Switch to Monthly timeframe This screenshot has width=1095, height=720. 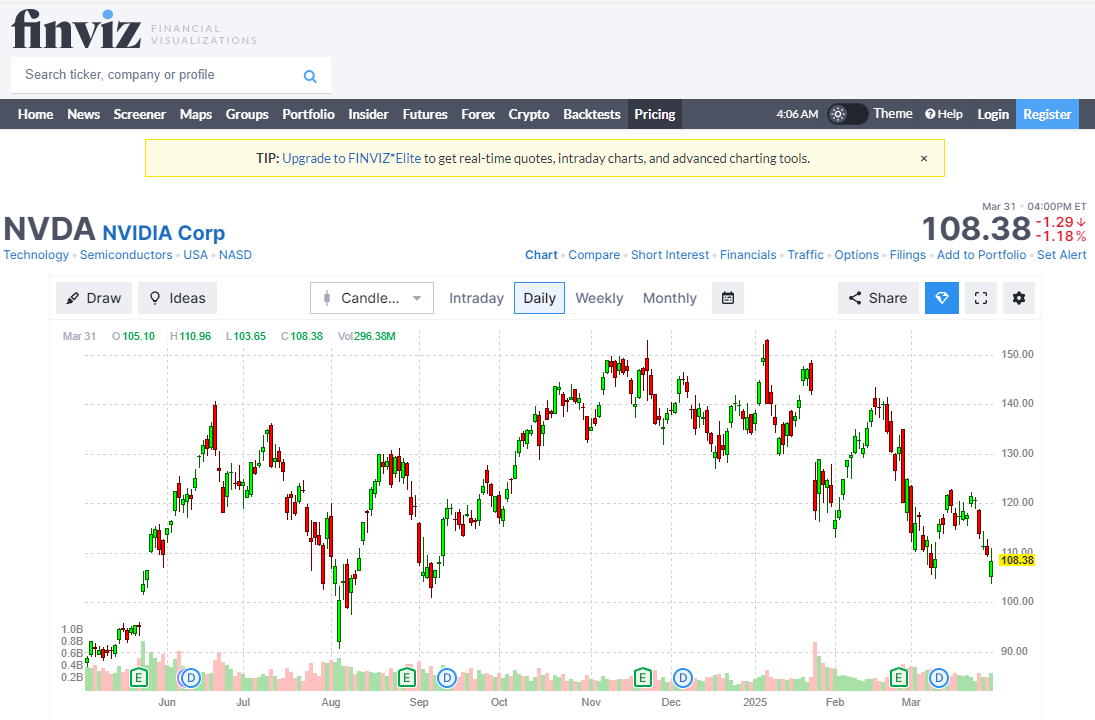point(670,298)
